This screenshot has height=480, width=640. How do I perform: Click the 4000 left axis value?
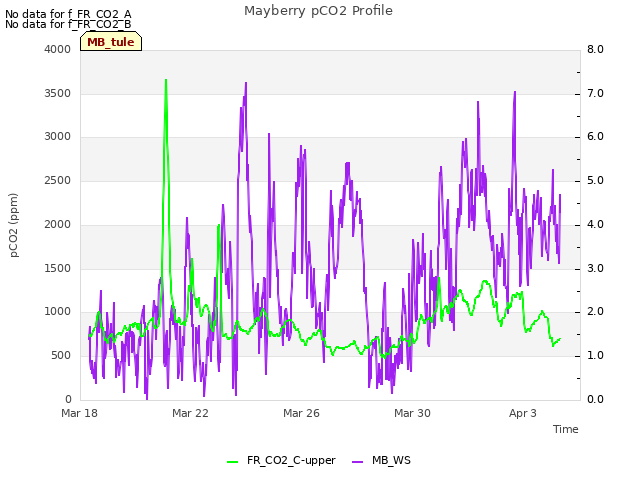(x=58, y=49)
